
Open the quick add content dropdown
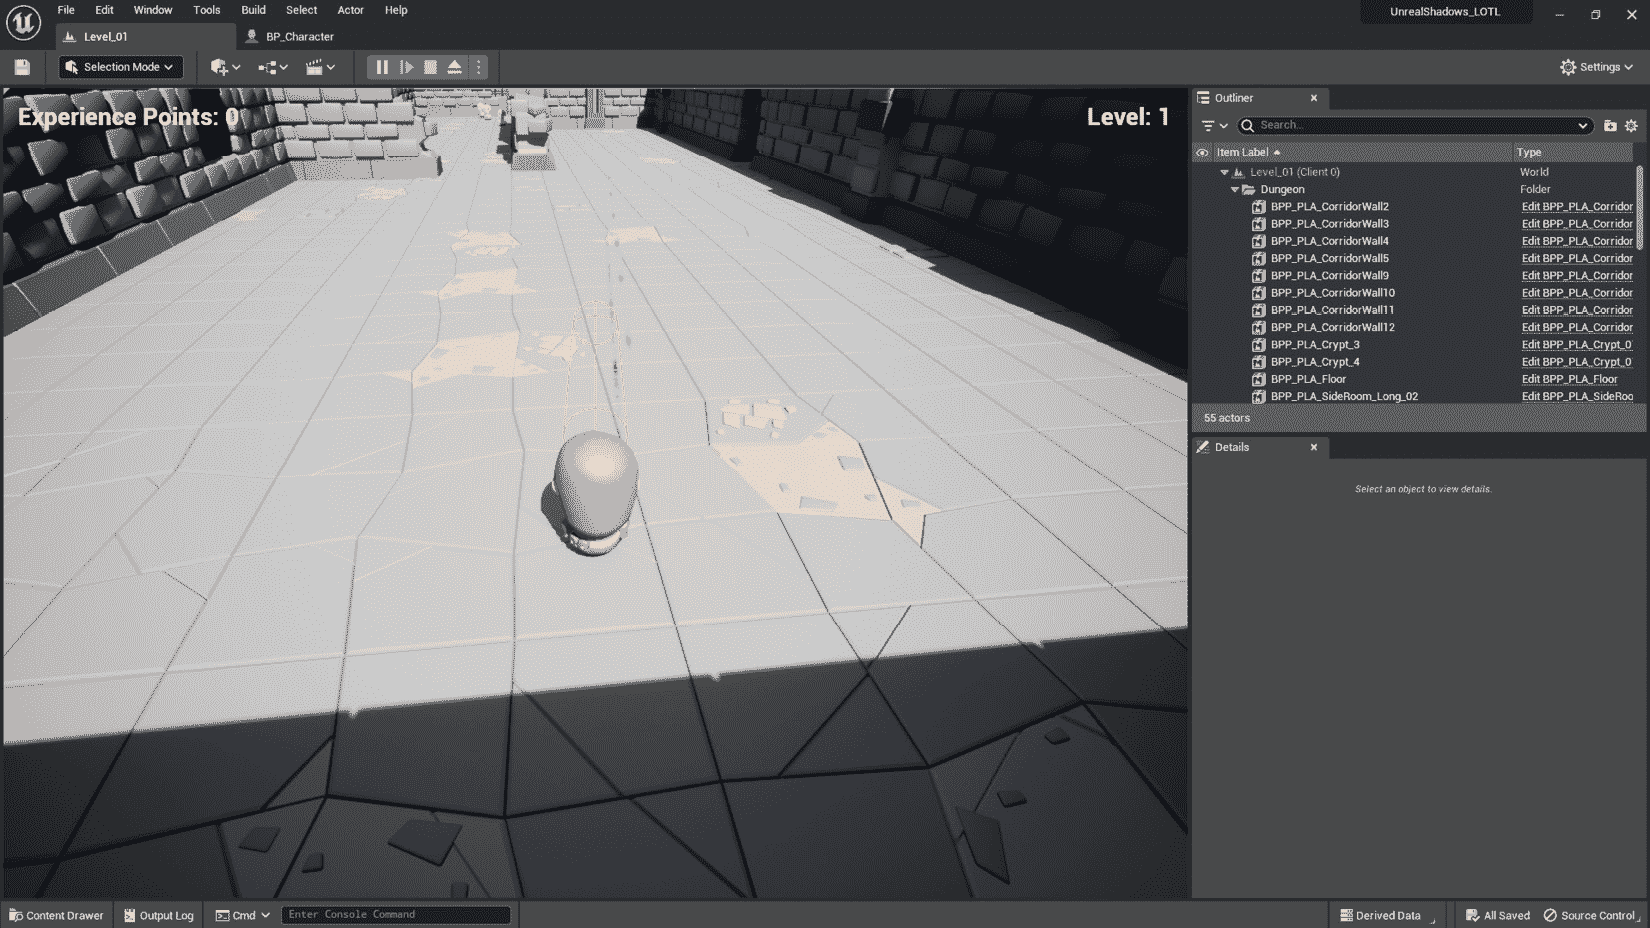[x=225, y=67]
